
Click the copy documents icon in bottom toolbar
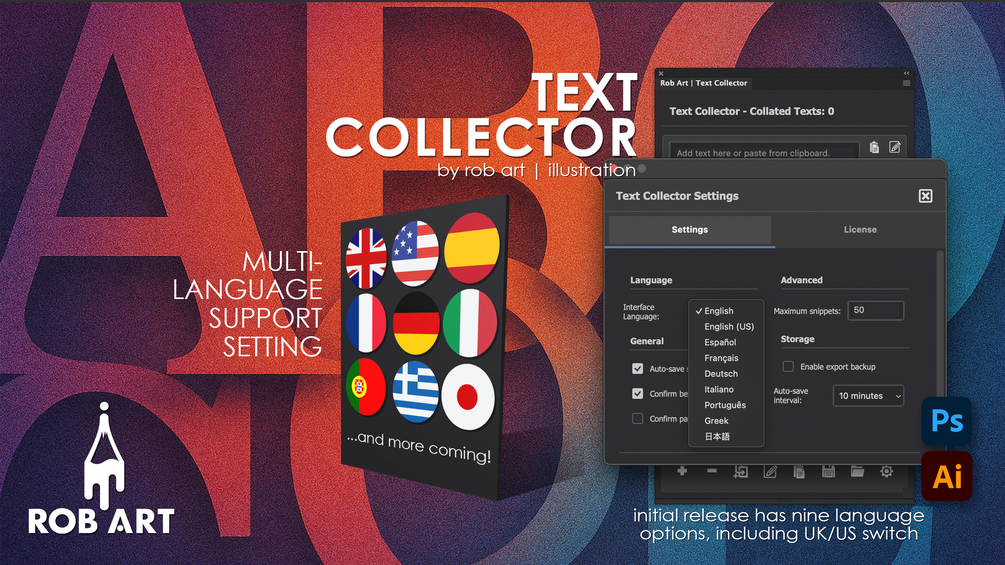pos(799,471)
